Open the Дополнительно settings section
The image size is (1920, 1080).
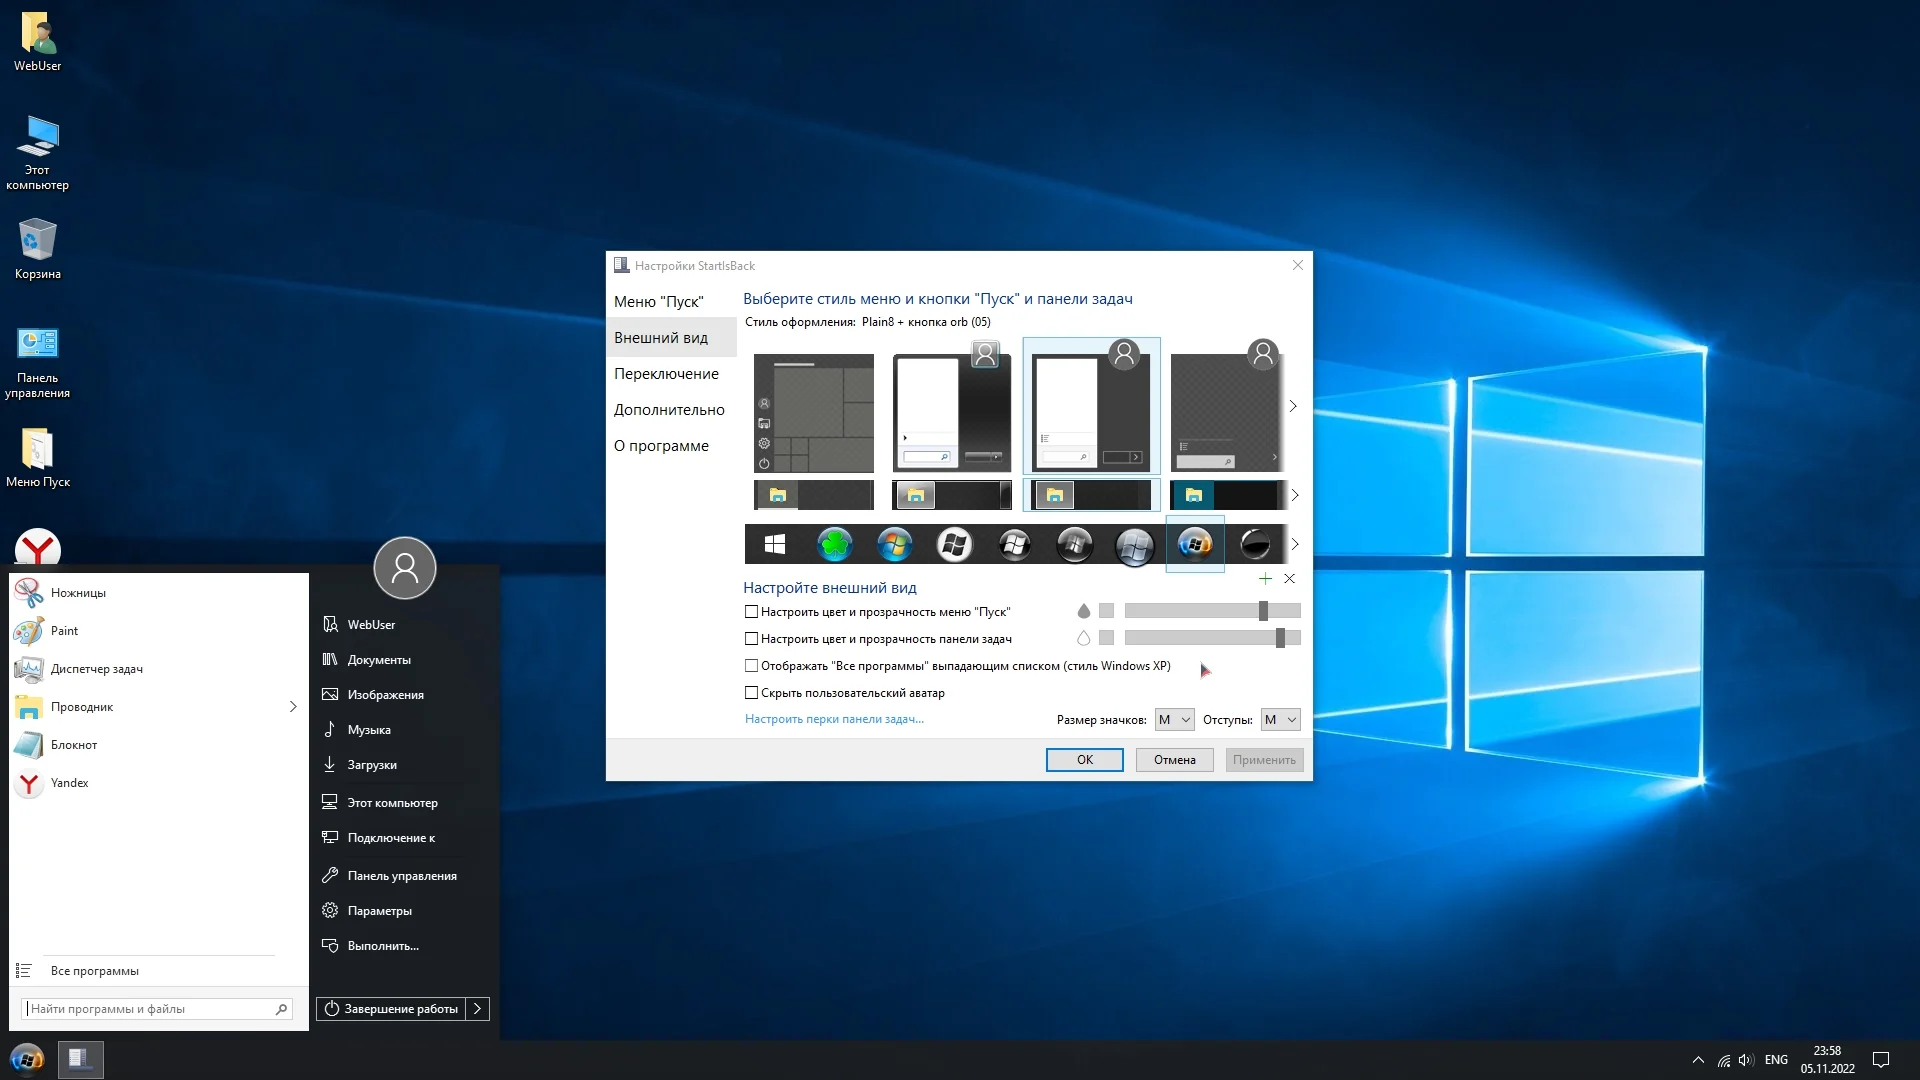tap(669, 410)
